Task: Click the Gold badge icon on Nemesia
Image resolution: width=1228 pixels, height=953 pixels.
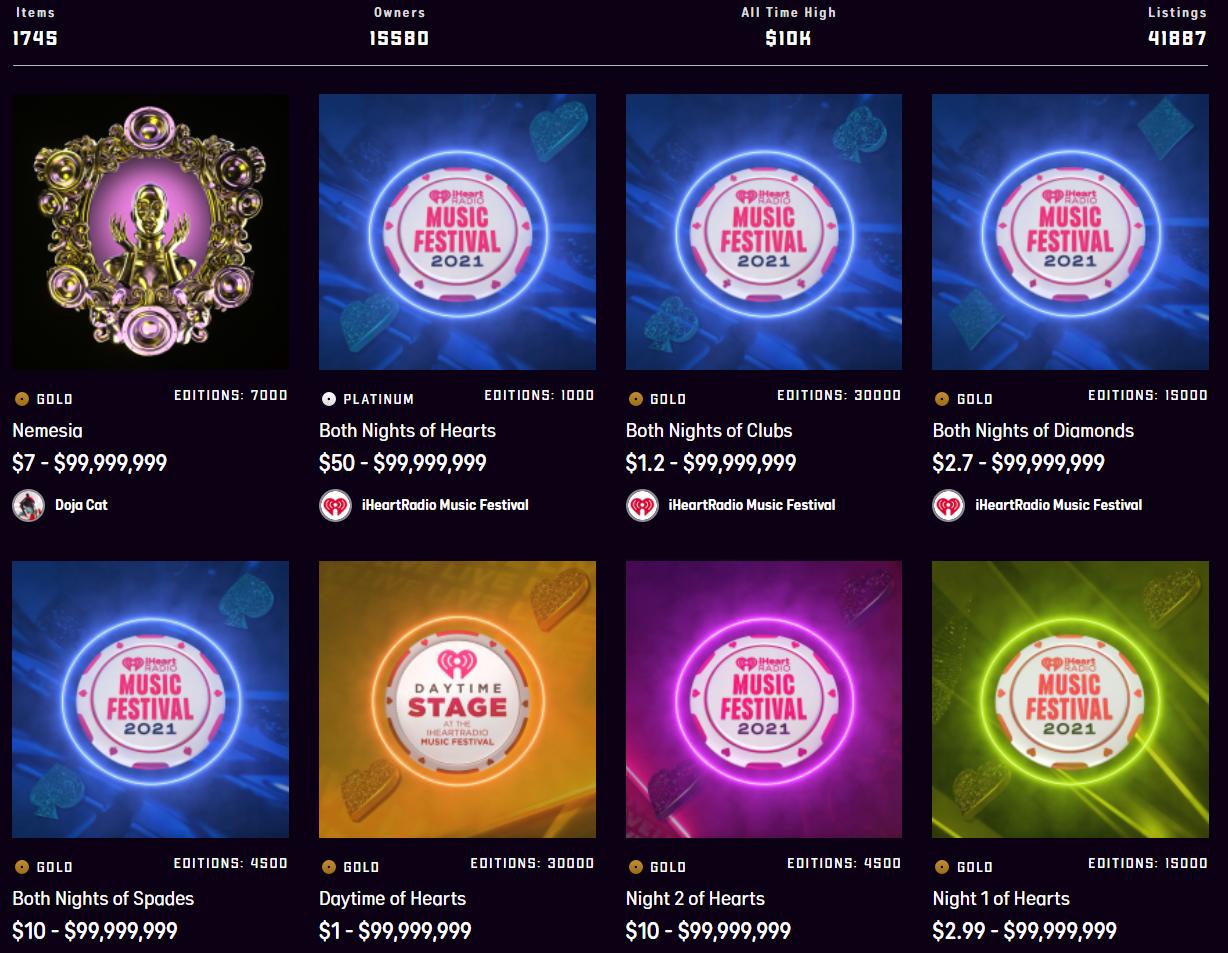Action: [21, 399]
